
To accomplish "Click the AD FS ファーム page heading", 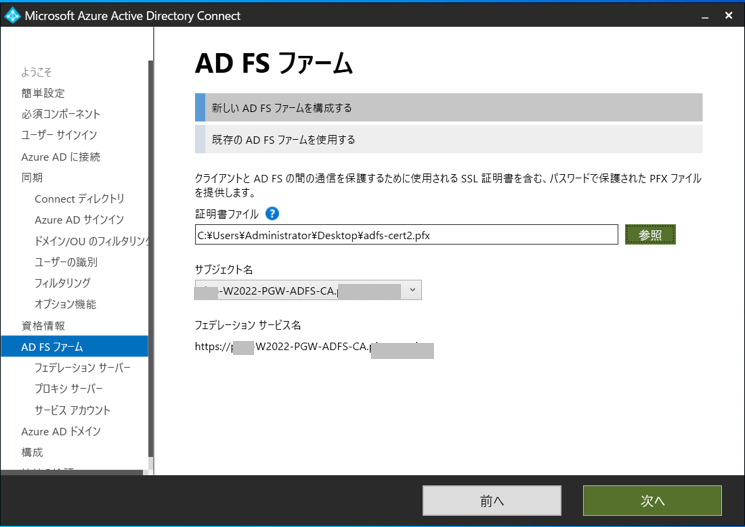I will click(x=274, y=63).
